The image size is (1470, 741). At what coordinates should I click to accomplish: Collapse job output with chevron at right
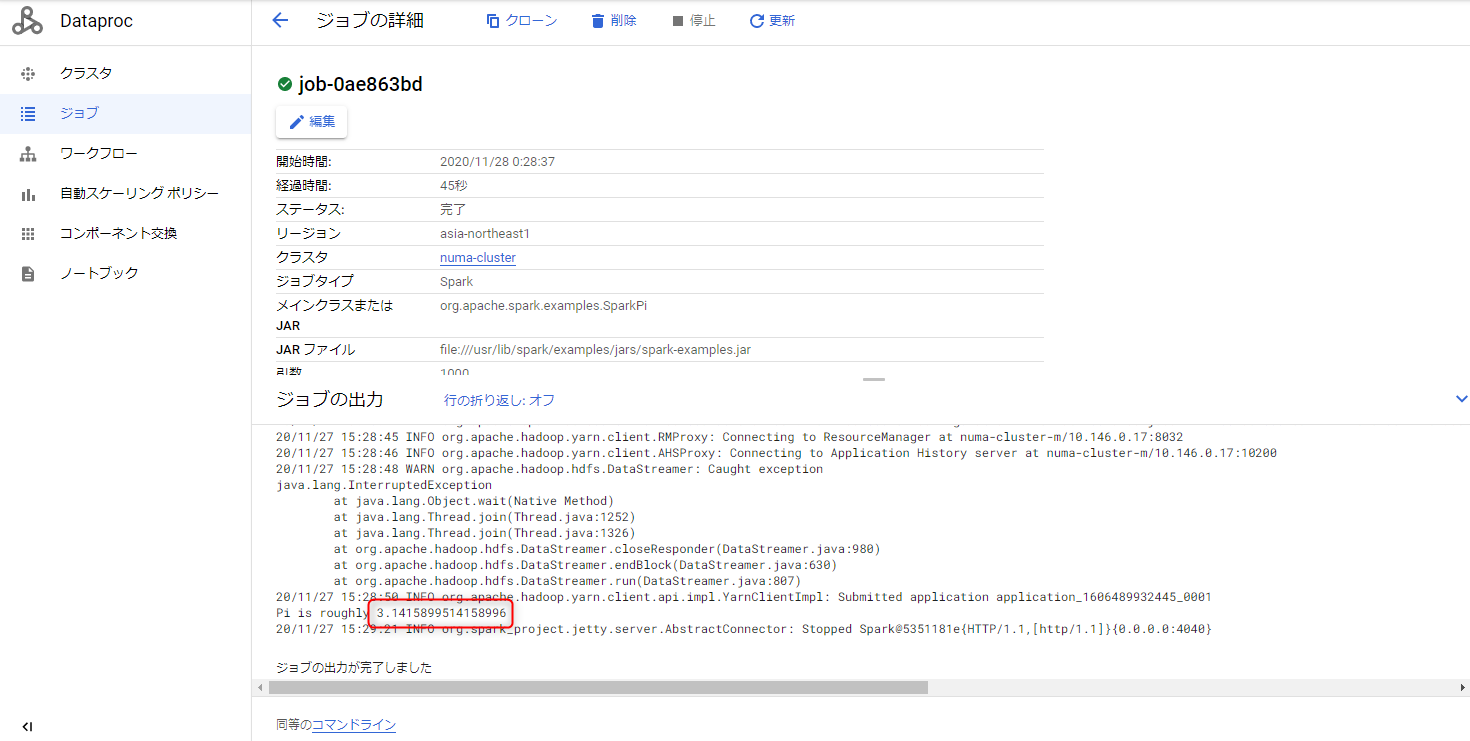(x=1461, y=399)
